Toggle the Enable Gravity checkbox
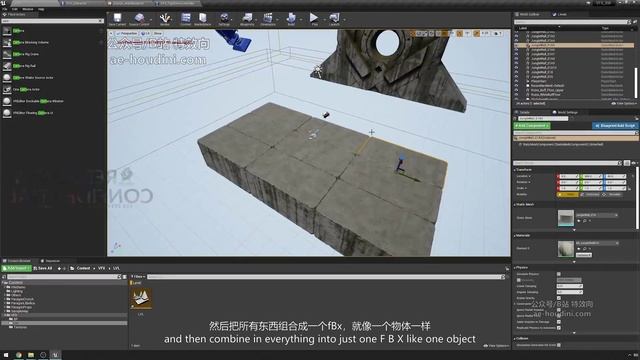Image resolution: width=640 pixels, height=360 pixels. pyautogui.click(x=559, y=298)
